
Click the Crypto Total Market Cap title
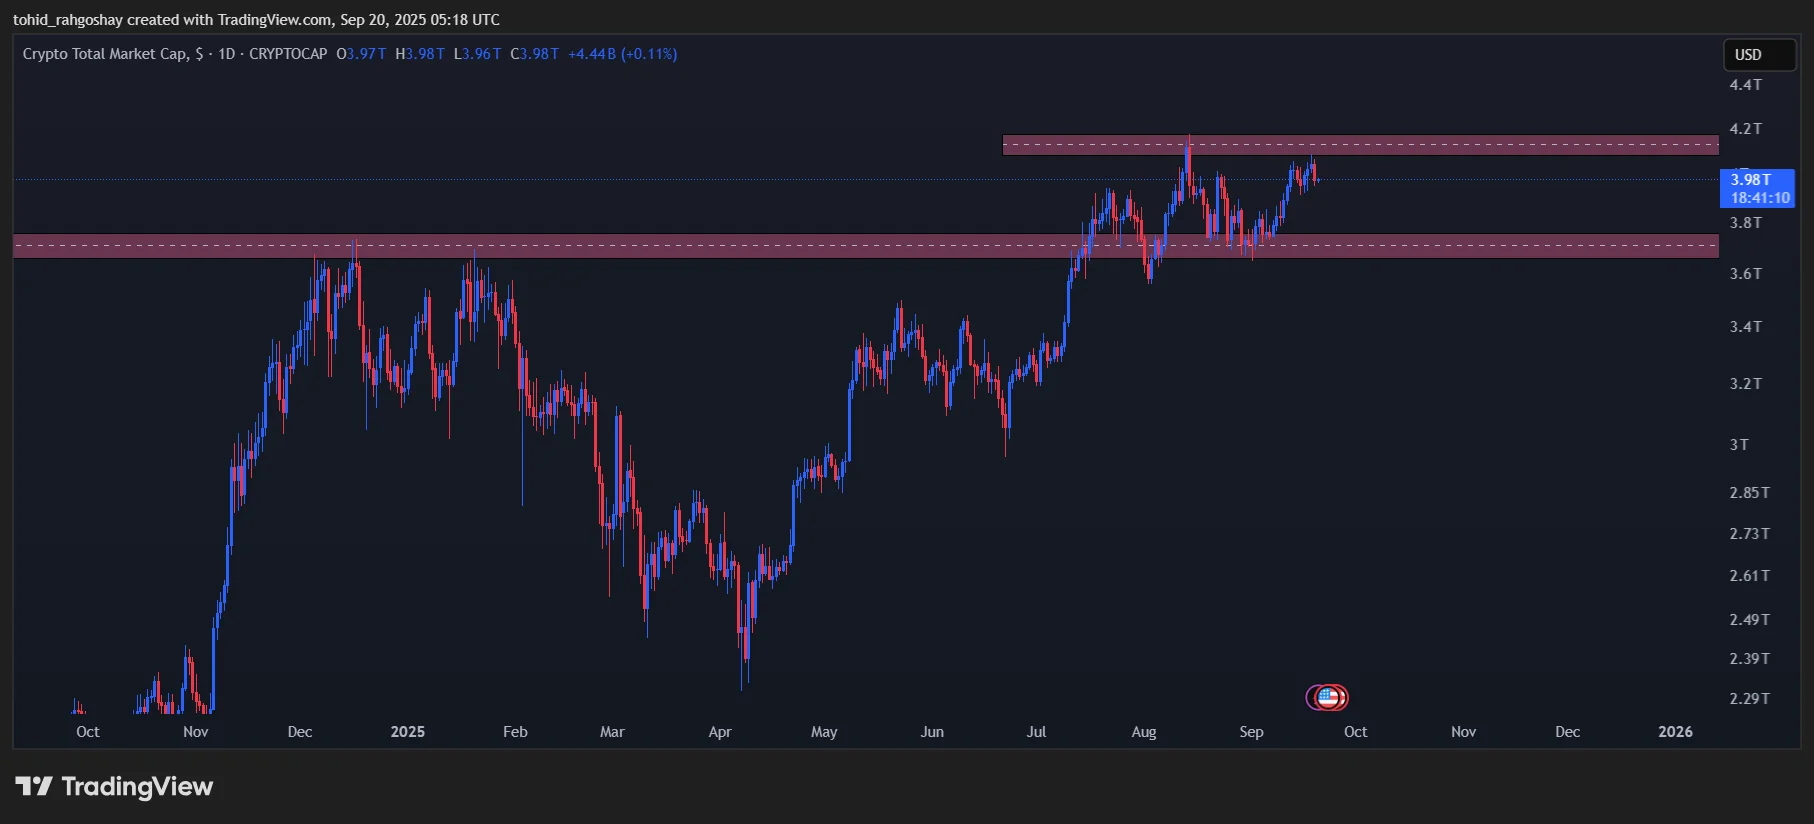104,54
